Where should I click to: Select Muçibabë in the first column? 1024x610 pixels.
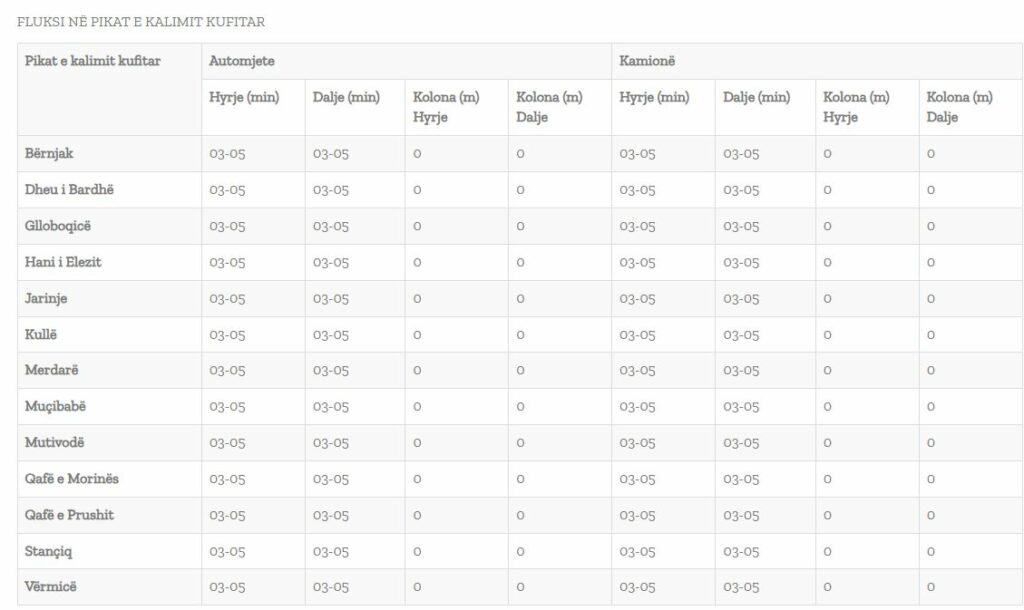pyautogui.click(x=56, y=406)
